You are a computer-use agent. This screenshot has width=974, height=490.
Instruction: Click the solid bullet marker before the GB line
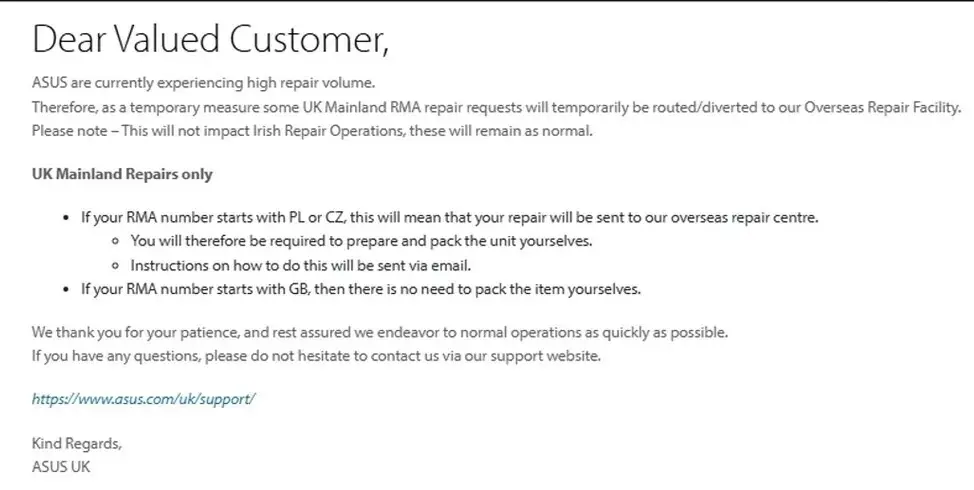tap(66, 290)
